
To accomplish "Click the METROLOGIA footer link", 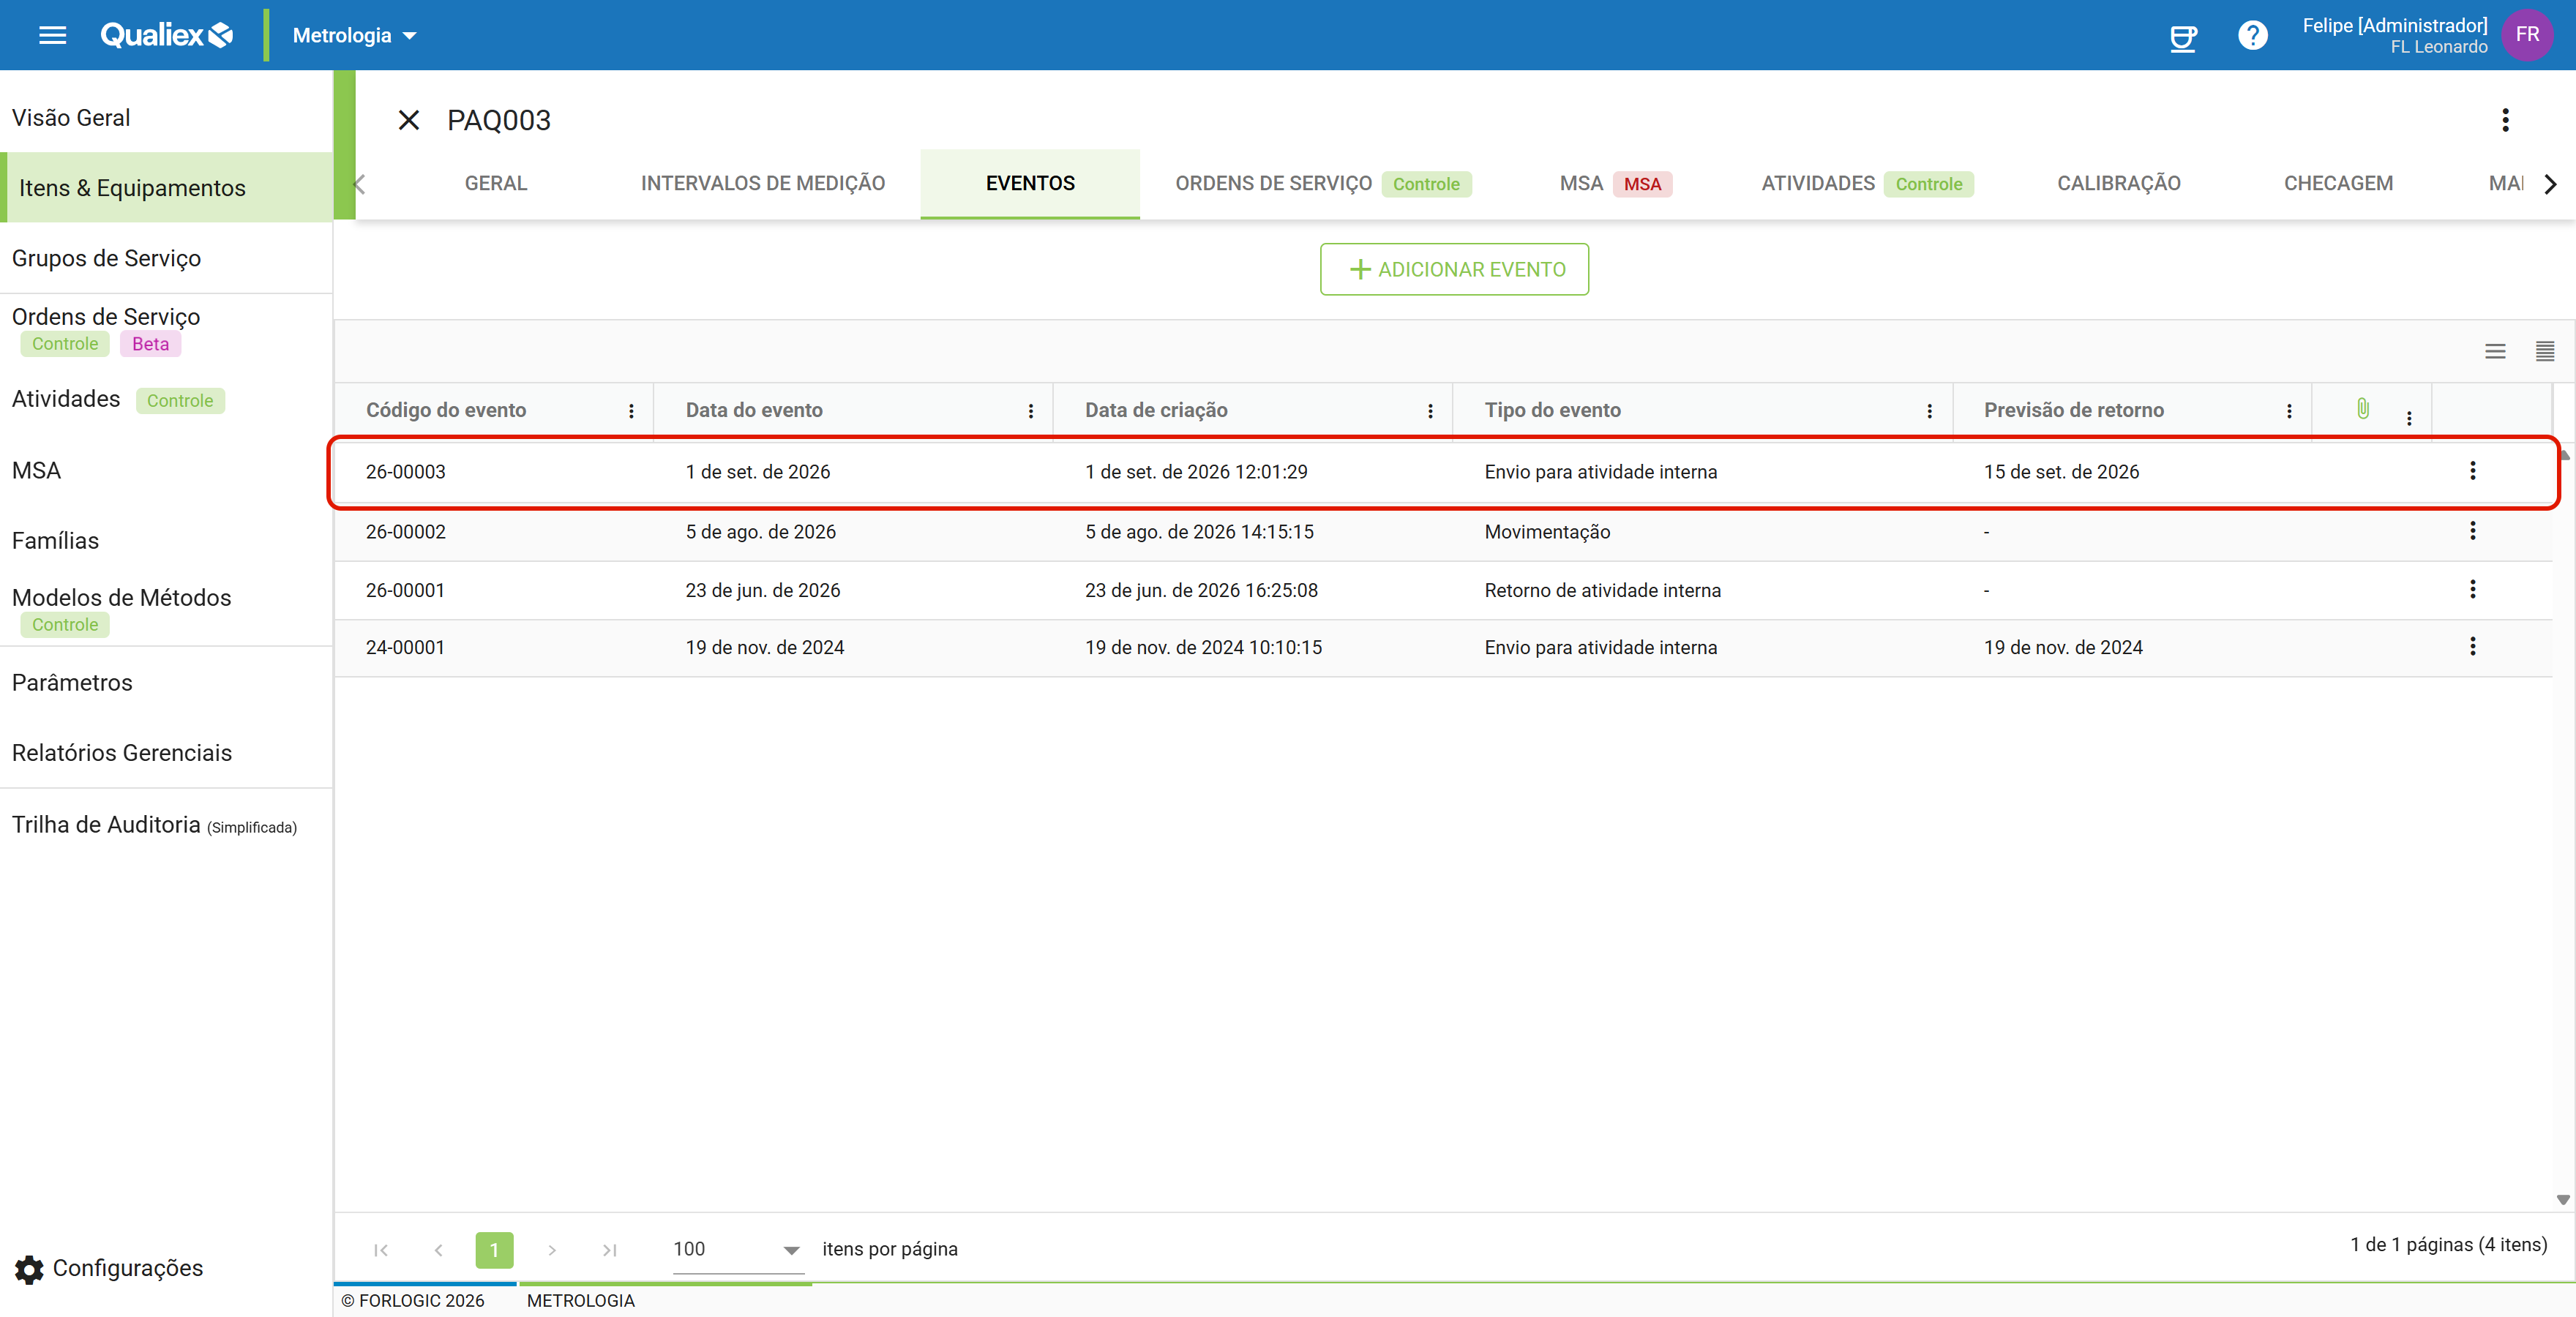I will [580, 1301].
